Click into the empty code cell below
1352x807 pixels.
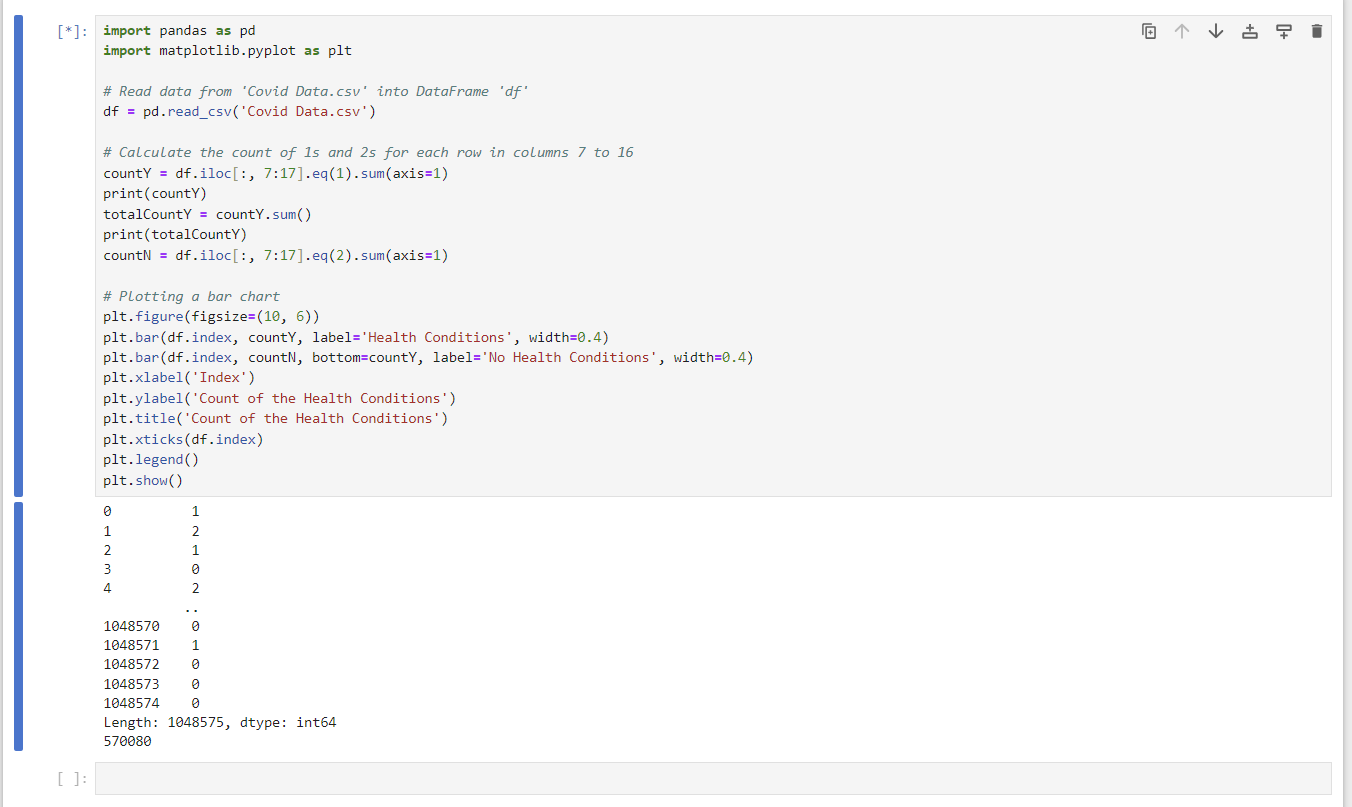[713, 778]
